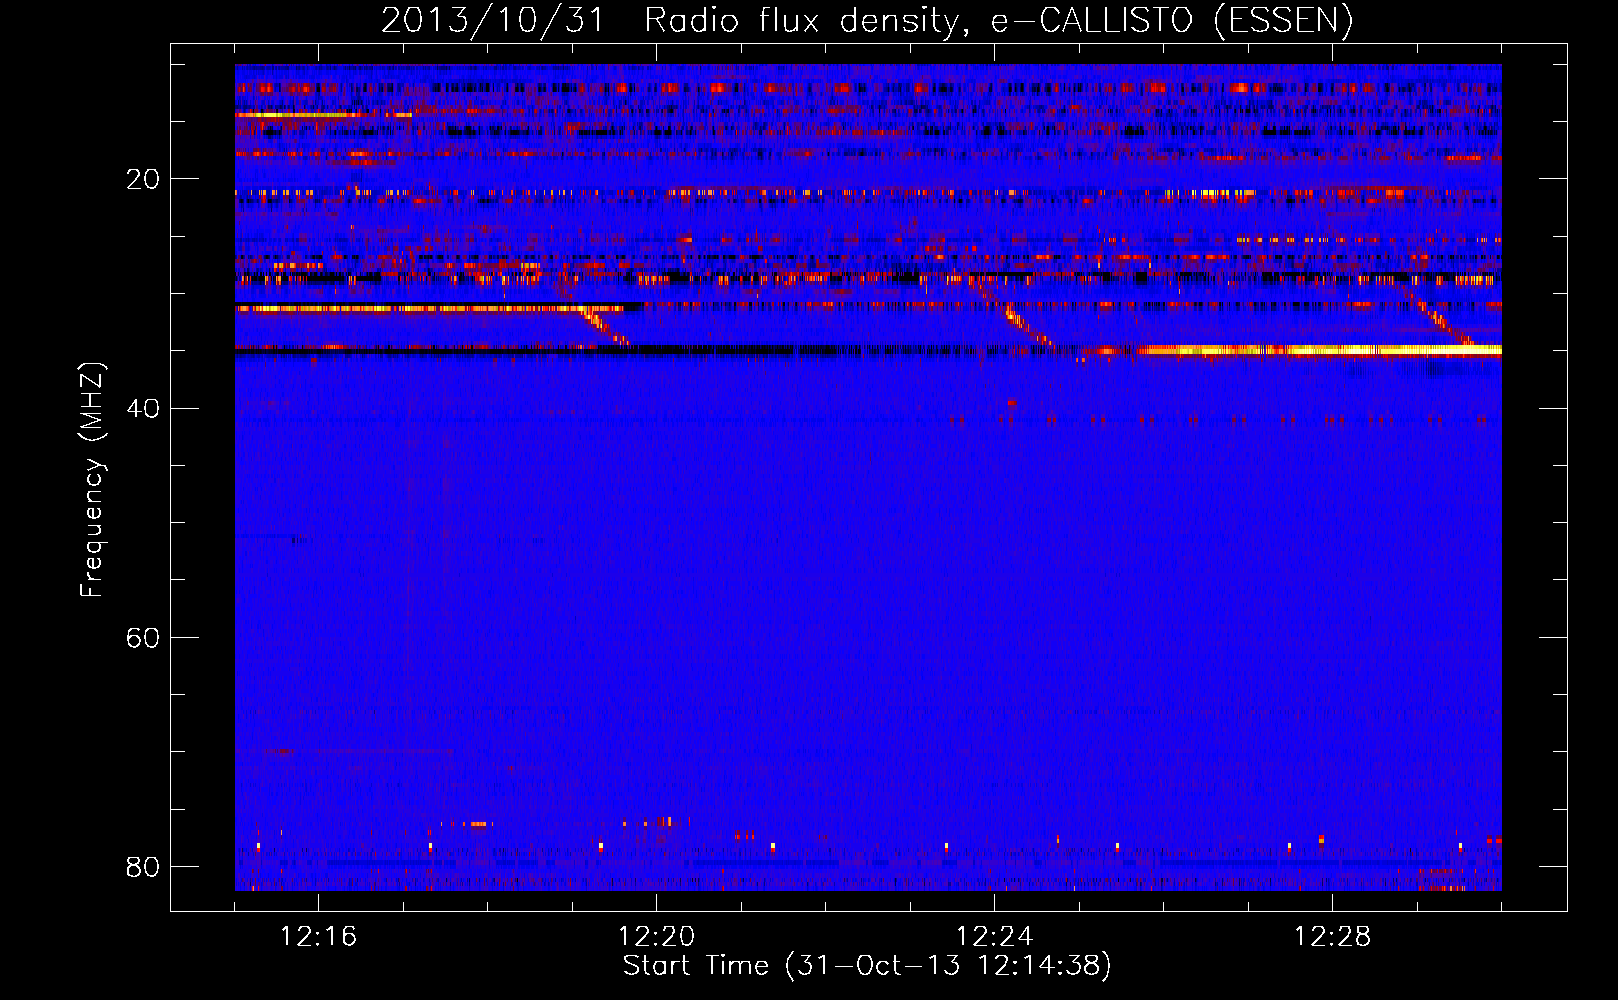Click the 12:28 time tick label

[x=1332, y=937]
